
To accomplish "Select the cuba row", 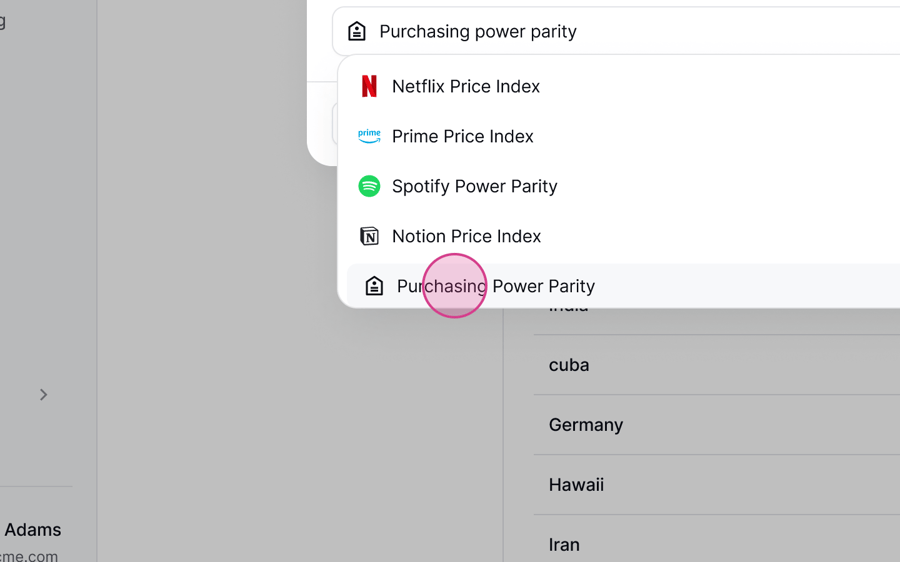I will 717,365.
